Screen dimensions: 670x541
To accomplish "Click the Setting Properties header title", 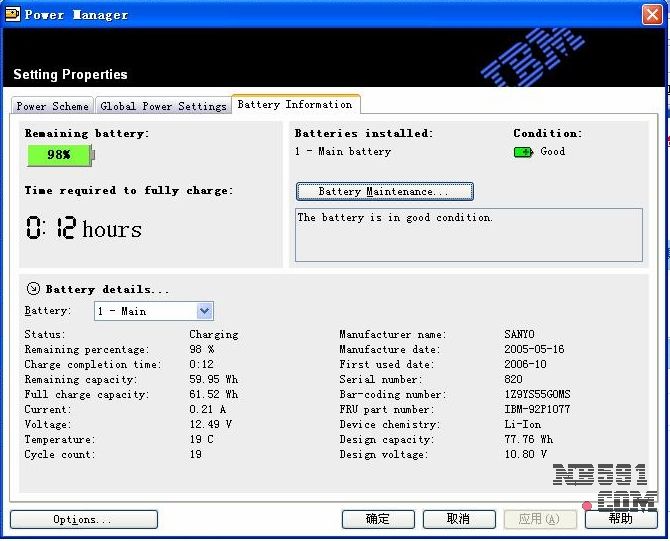I will 70,75.
